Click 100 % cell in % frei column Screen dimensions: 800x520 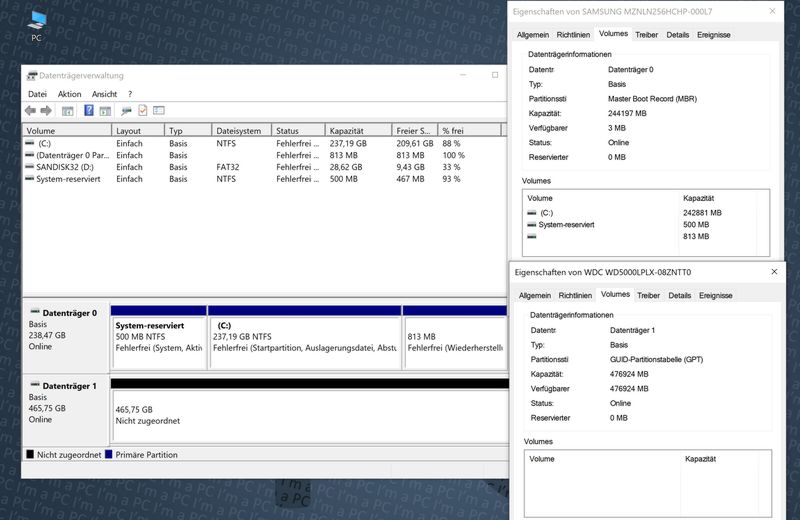click(454, 155)
